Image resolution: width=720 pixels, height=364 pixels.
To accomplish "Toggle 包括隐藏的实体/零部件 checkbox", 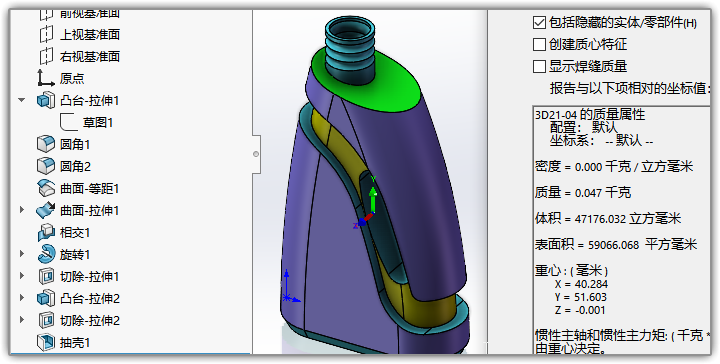I will pos(539,22).
